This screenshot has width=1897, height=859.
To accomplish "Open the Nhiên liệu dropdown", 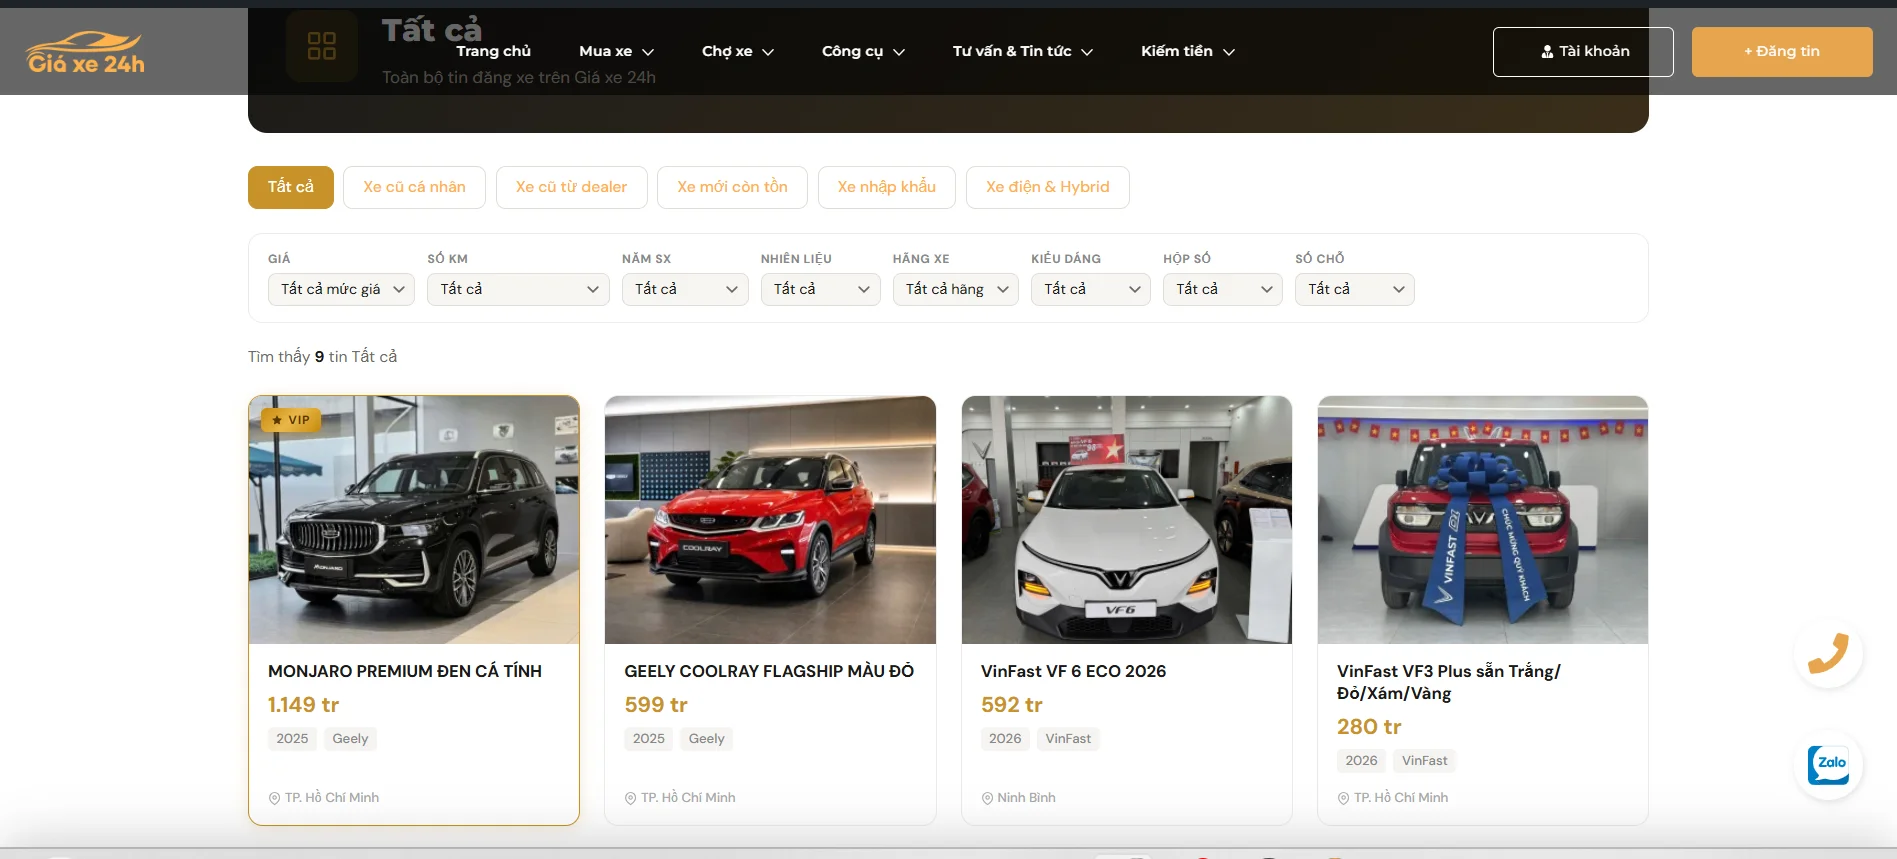I will click(x=820, y=289).
